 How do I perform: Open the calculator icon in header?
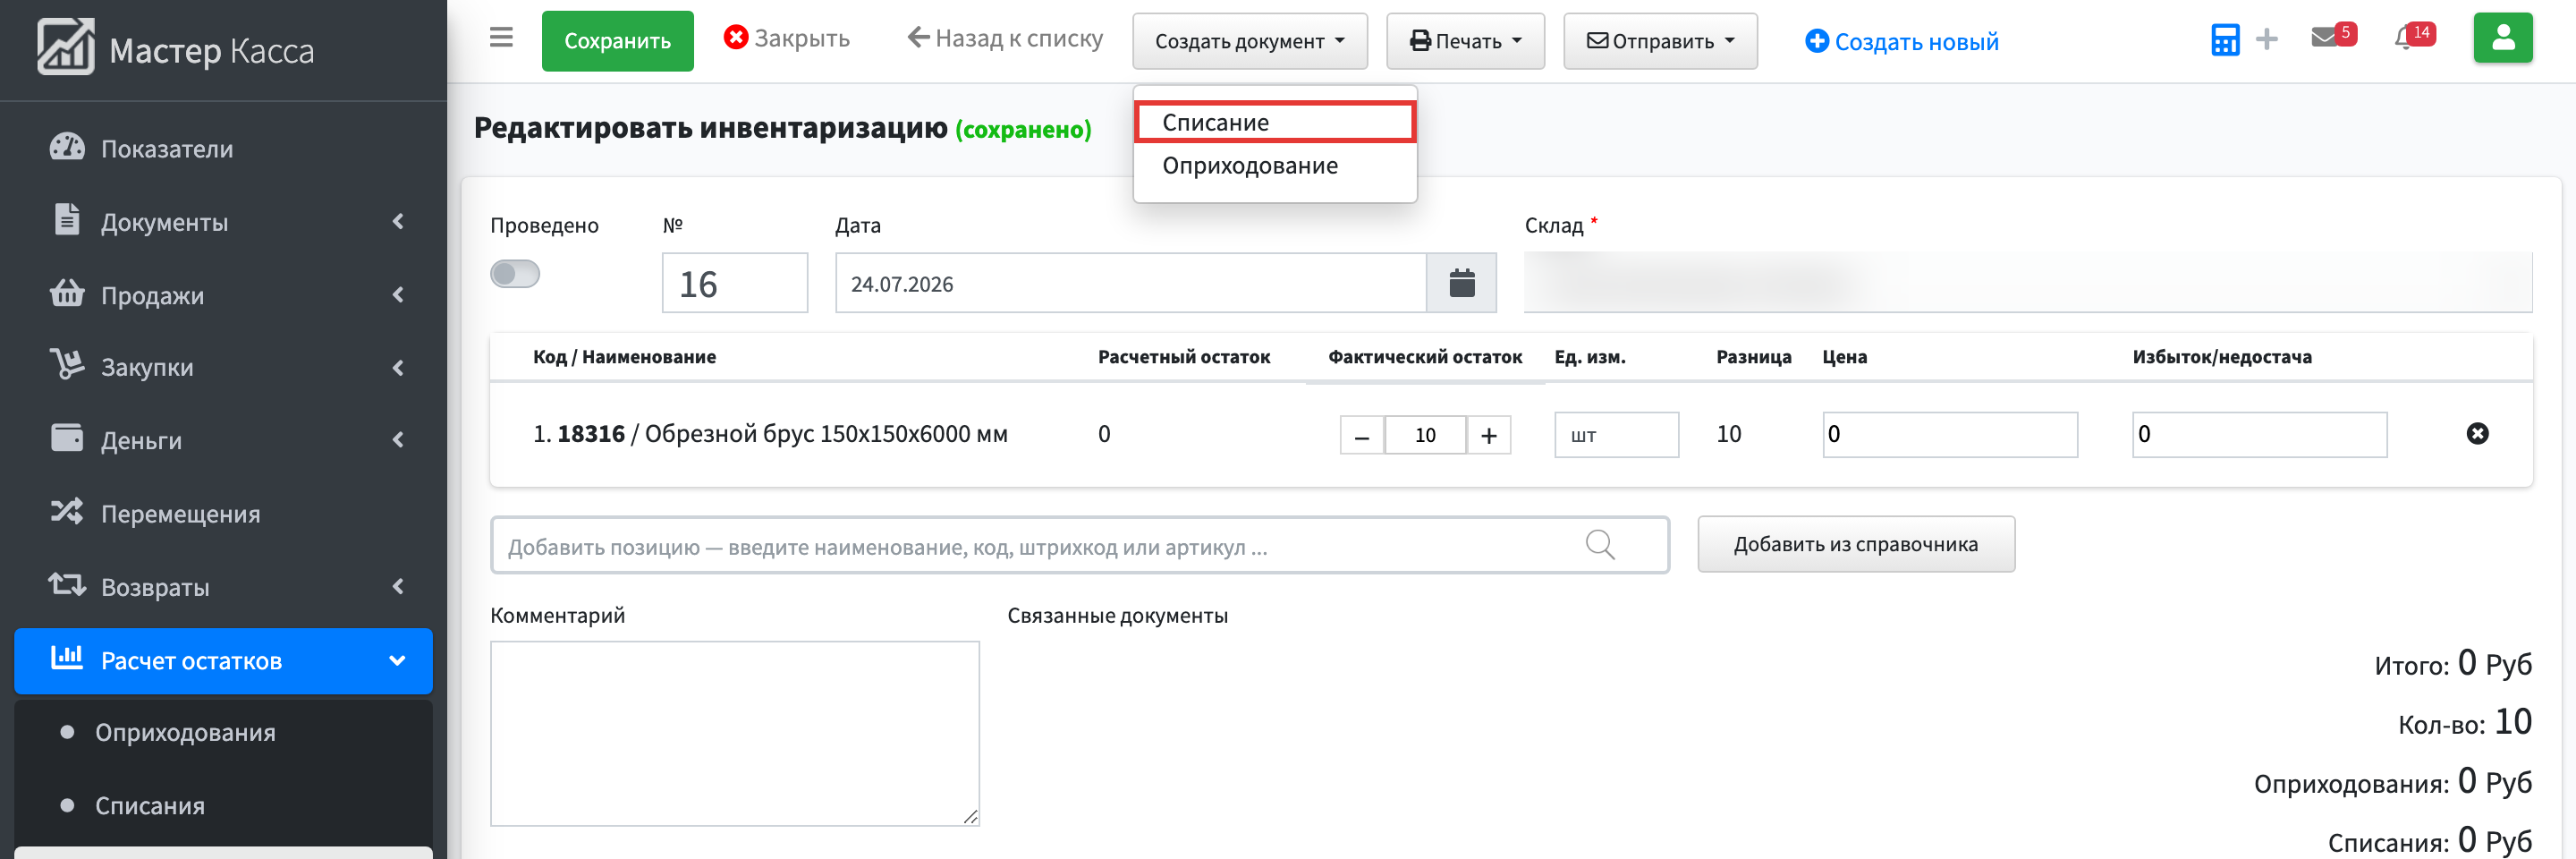point(2225,40)
